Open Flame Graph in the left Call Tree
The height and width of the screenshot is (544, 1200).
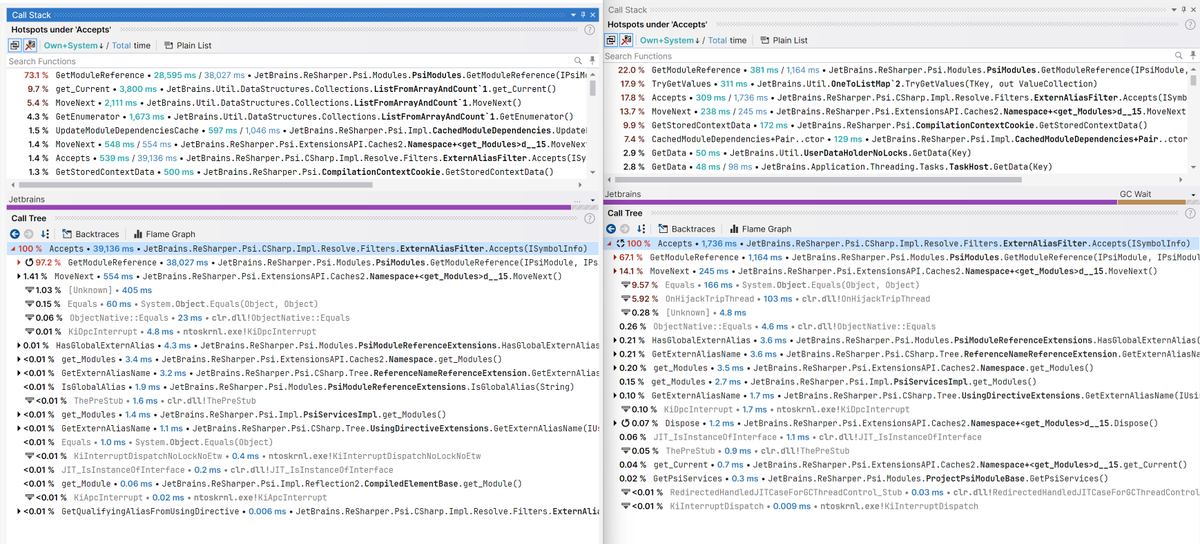164,233
